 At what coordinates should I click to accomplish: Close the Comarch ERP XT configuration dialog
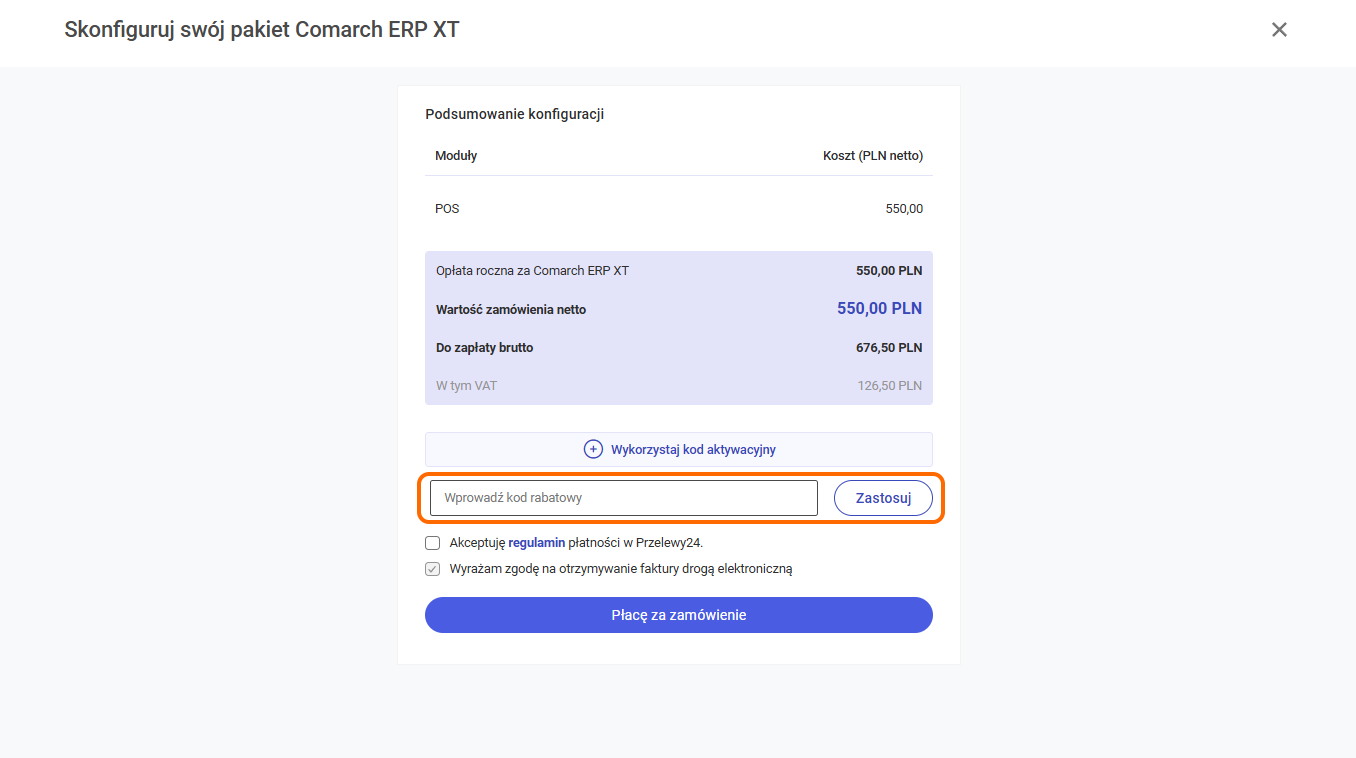(x=1279, y=30)
